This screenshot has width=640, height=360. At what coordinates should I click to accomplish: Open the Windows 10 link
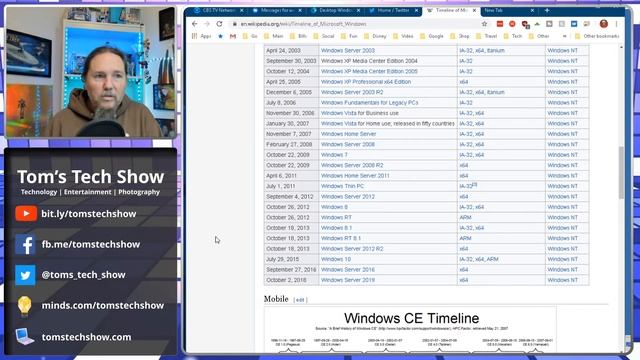pos(336,259)
